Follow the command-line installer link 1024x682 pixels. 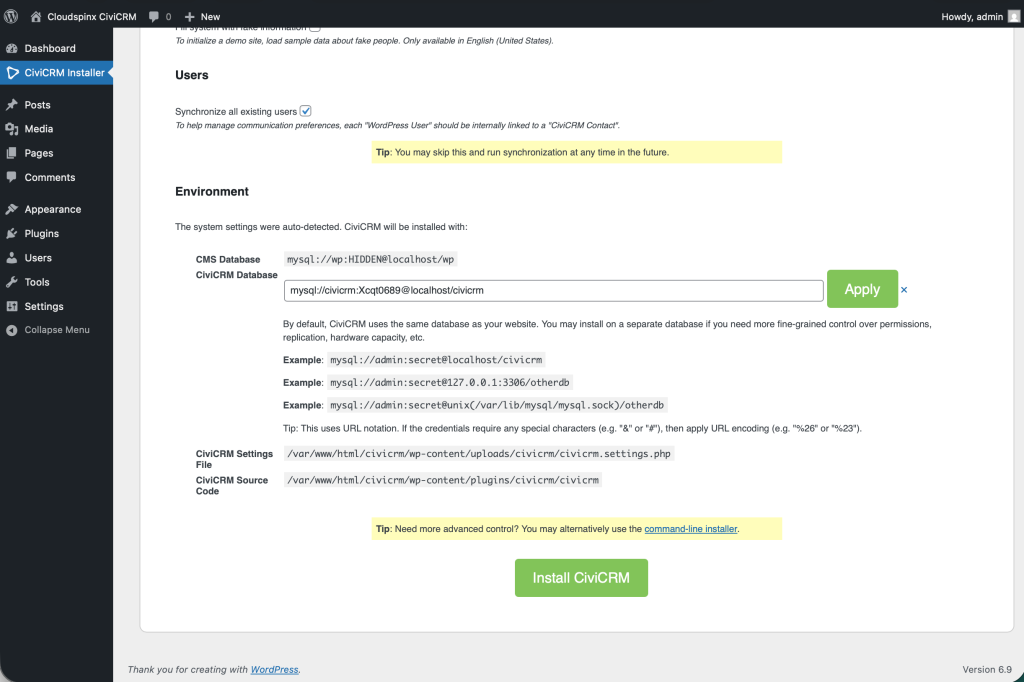pyautogui.click(x=690, y=528)
